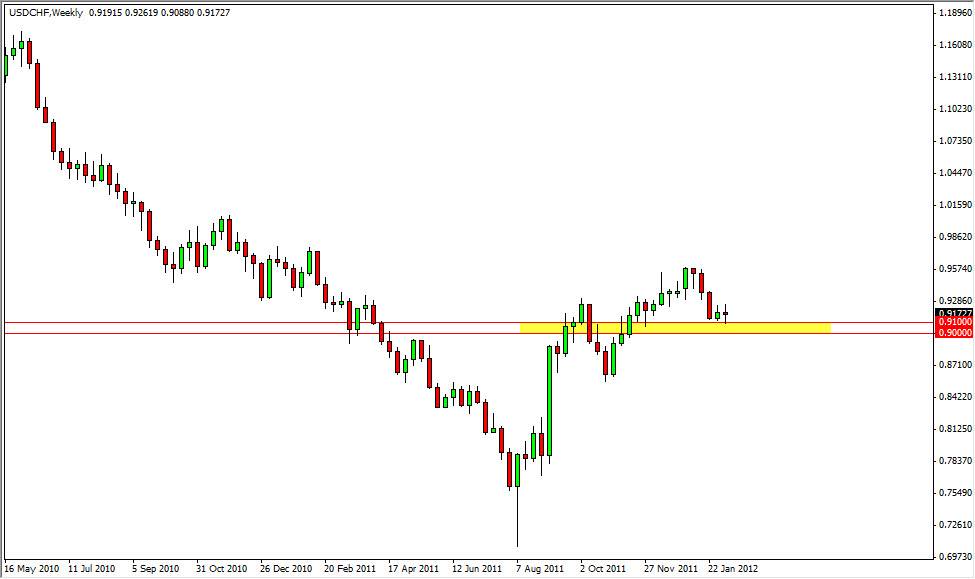Click the 12 Jun 2011 date label

(476, 568)
